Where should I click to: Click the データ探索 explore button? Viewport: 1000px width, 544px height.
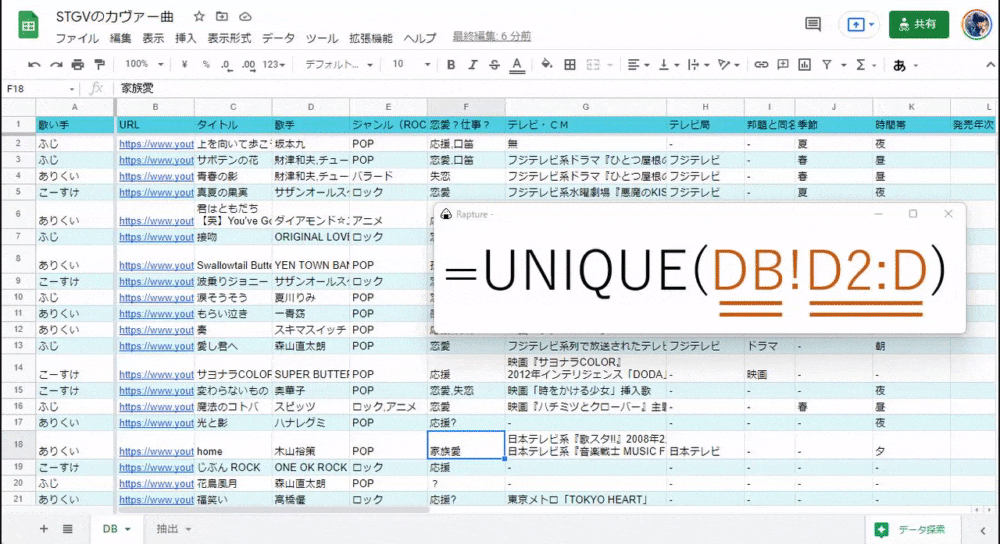[909, 529]
